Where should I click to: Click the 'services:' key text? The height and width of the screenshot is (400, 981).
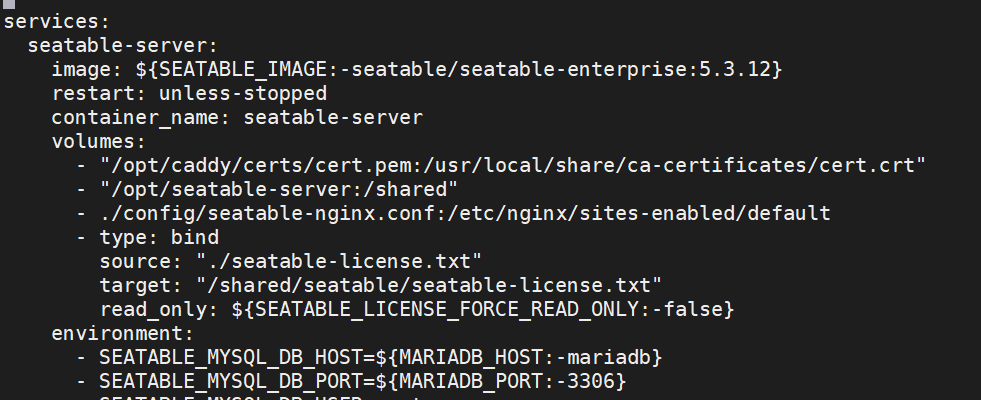57,22
